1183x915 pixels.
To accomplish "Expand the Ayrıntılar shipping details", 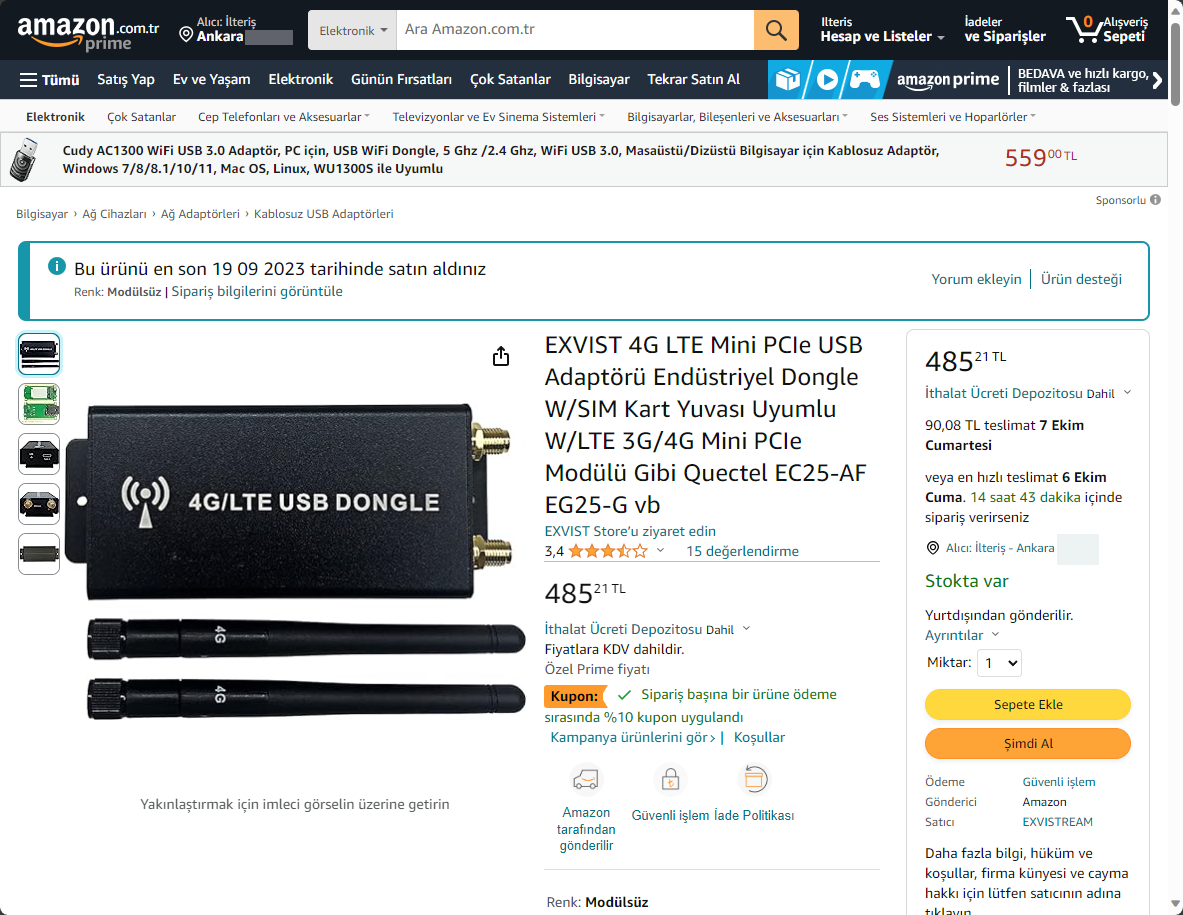I will [962, 635].
